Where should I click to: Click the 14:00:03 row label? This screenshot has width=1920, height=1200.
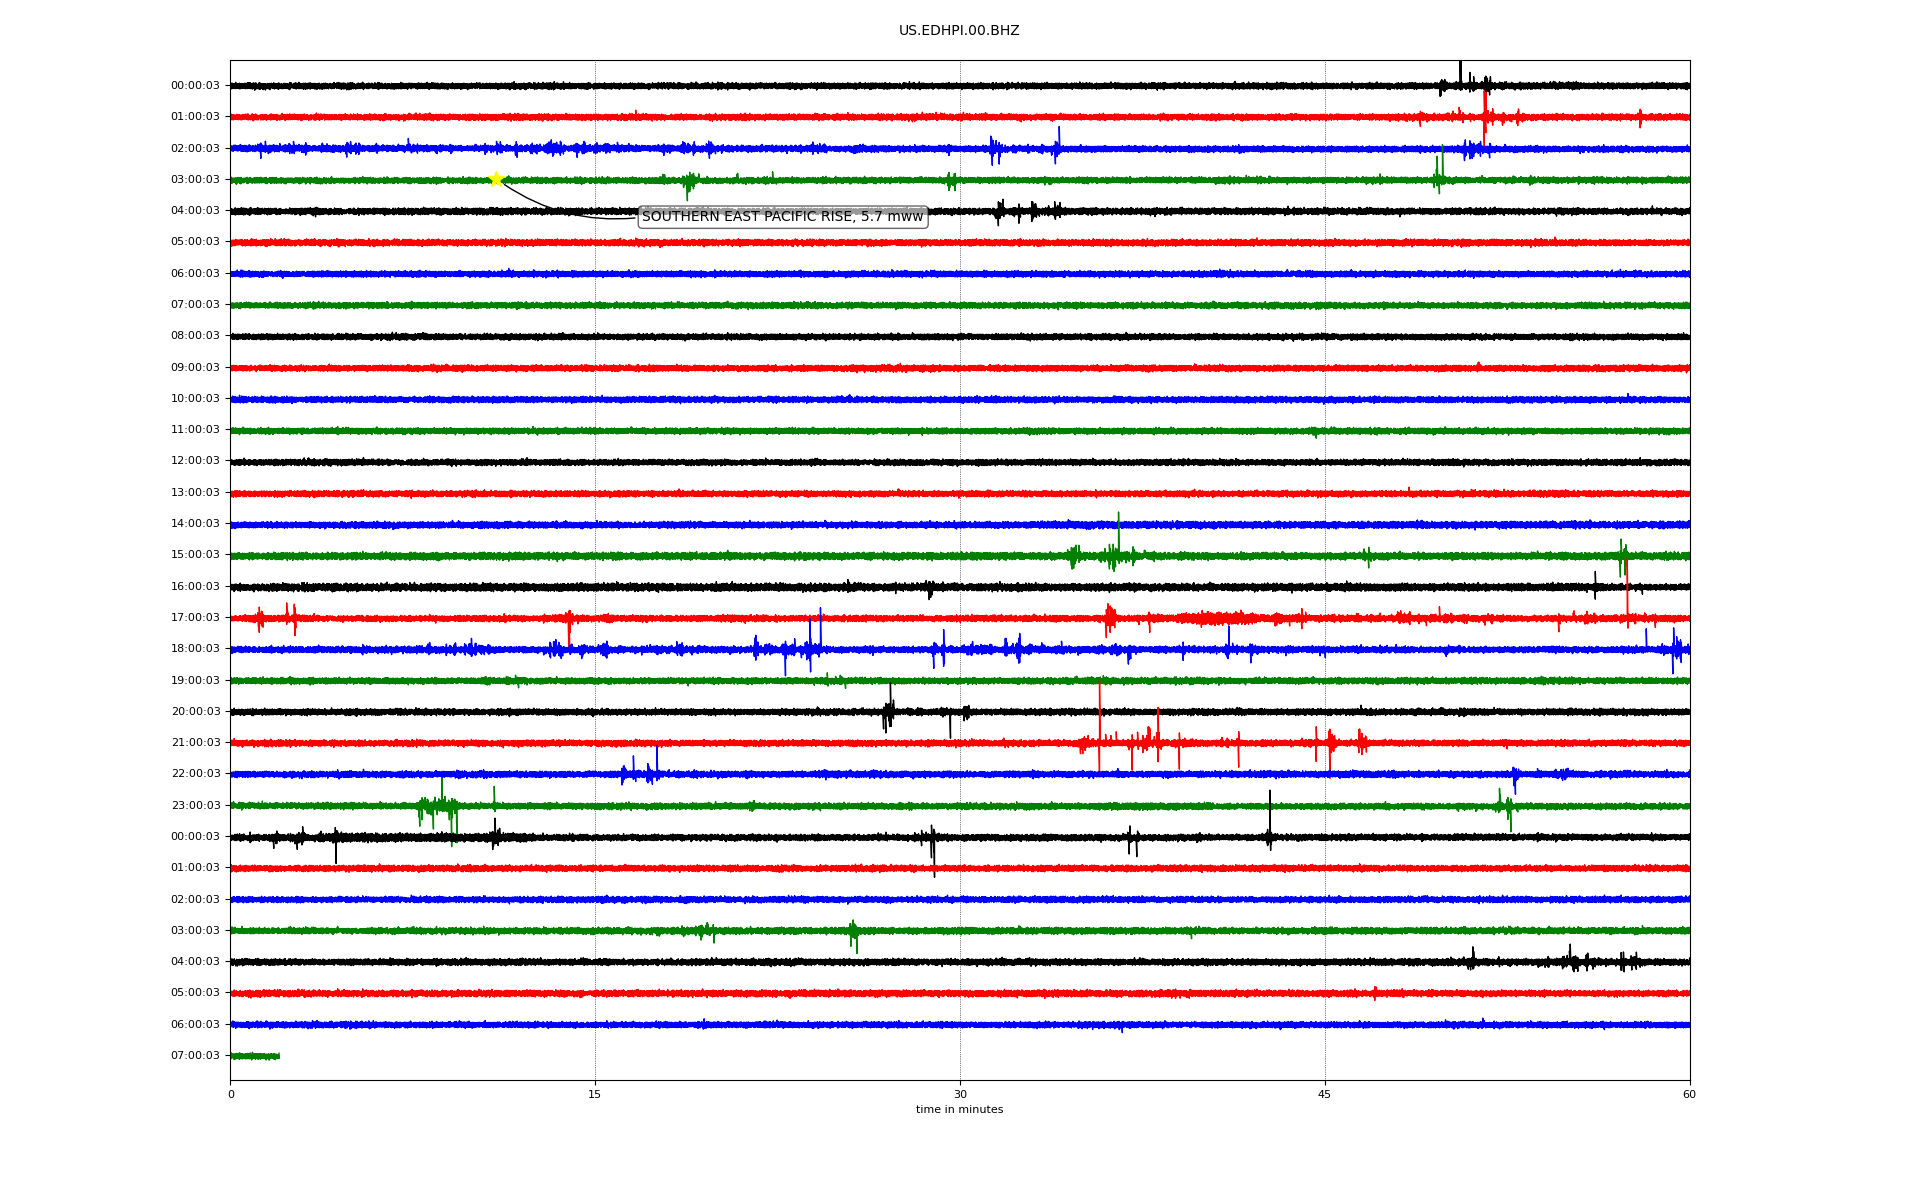195,524
